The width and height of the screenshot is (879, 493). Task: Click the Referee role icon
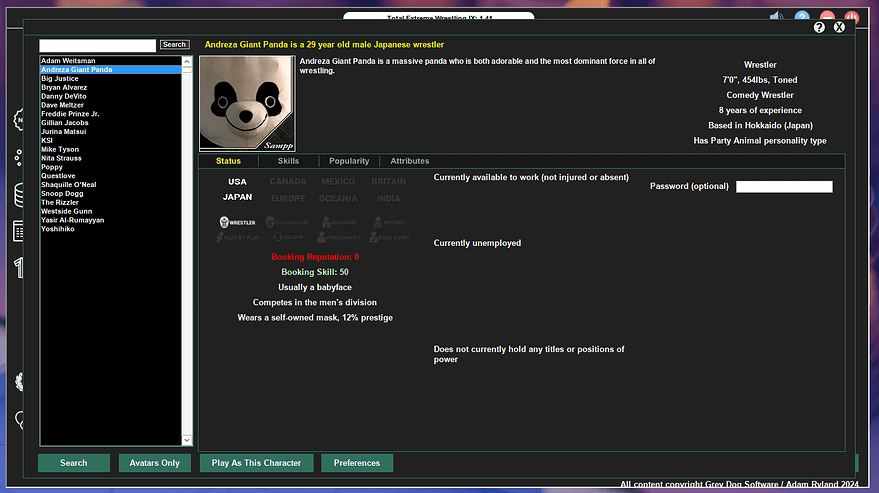pyautogui.click(x=378, y=222)
